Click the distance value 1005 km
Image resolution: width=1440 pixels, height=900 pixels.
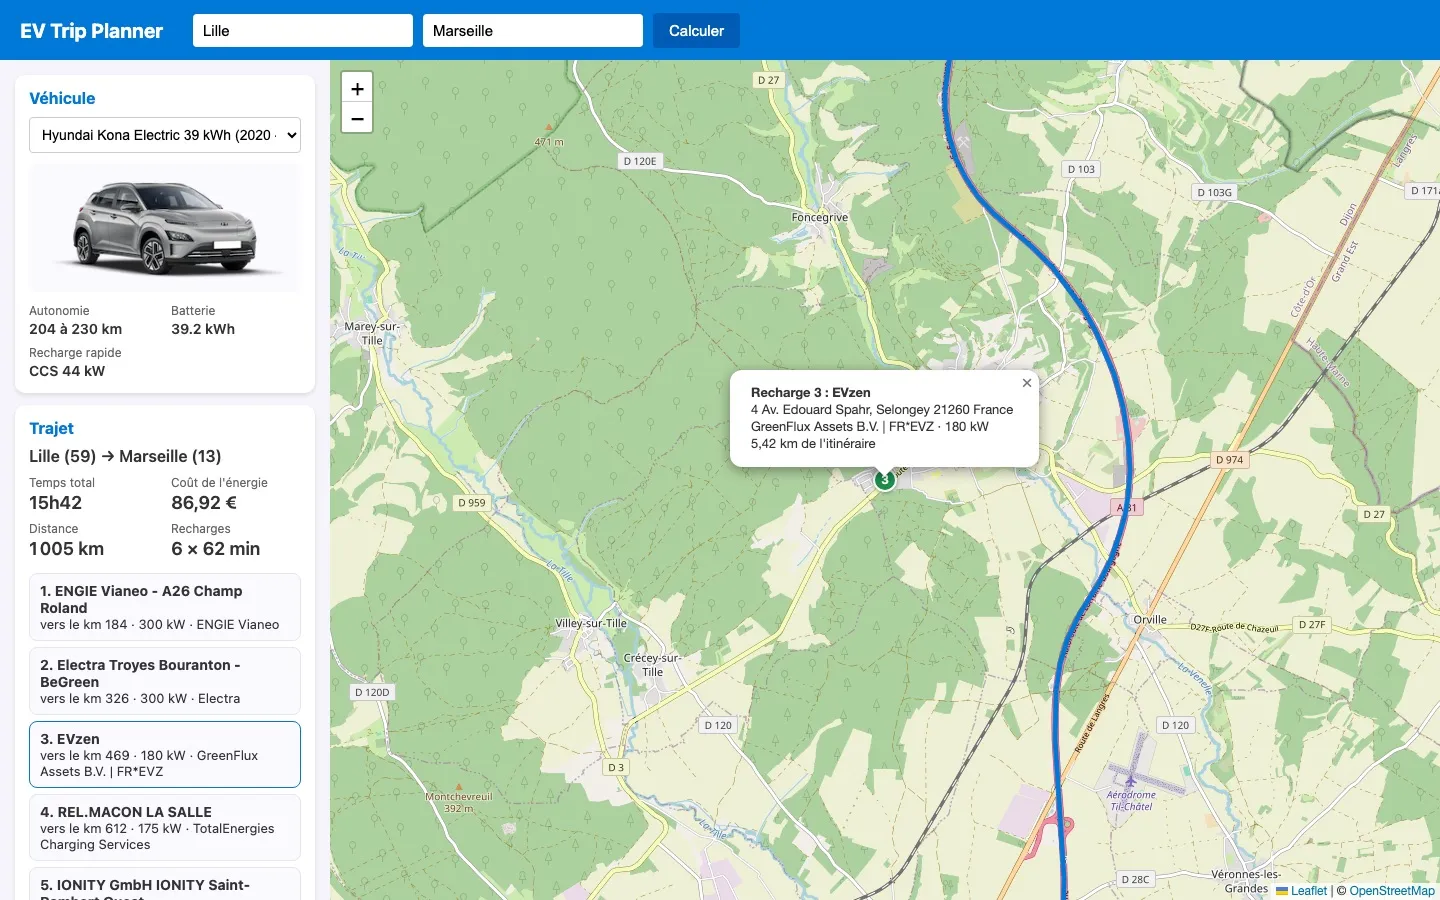pyautogui.click(x=66, y=549)
